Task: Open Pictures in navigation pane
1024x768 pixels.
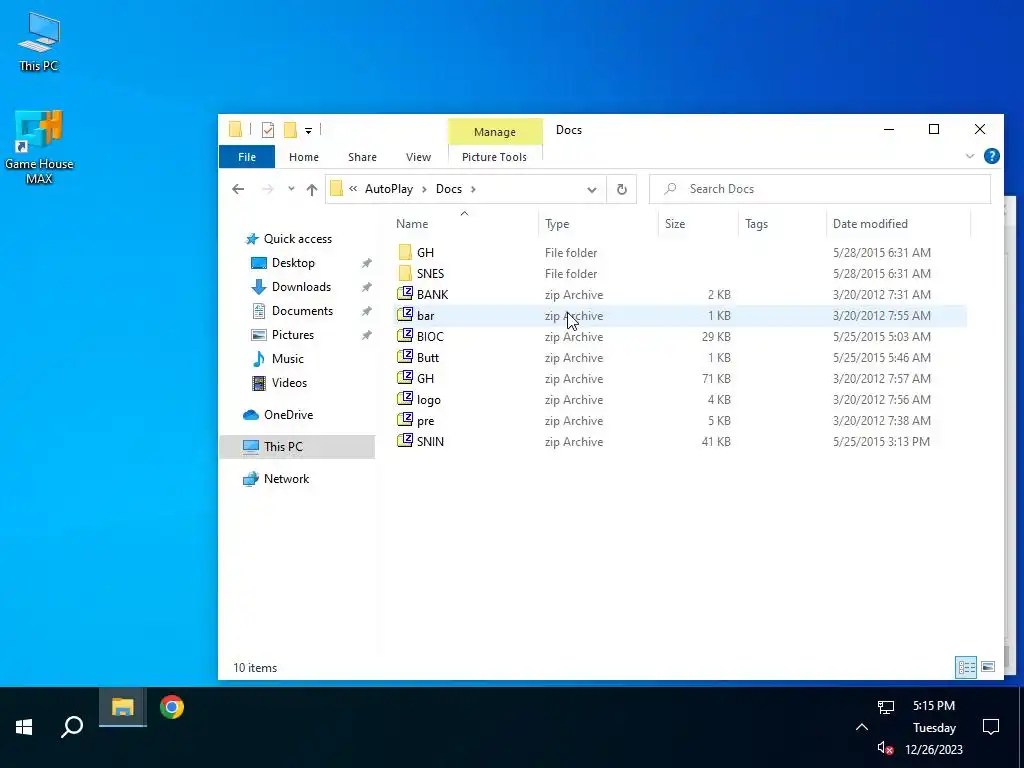Action: click(x=293, y=335)
